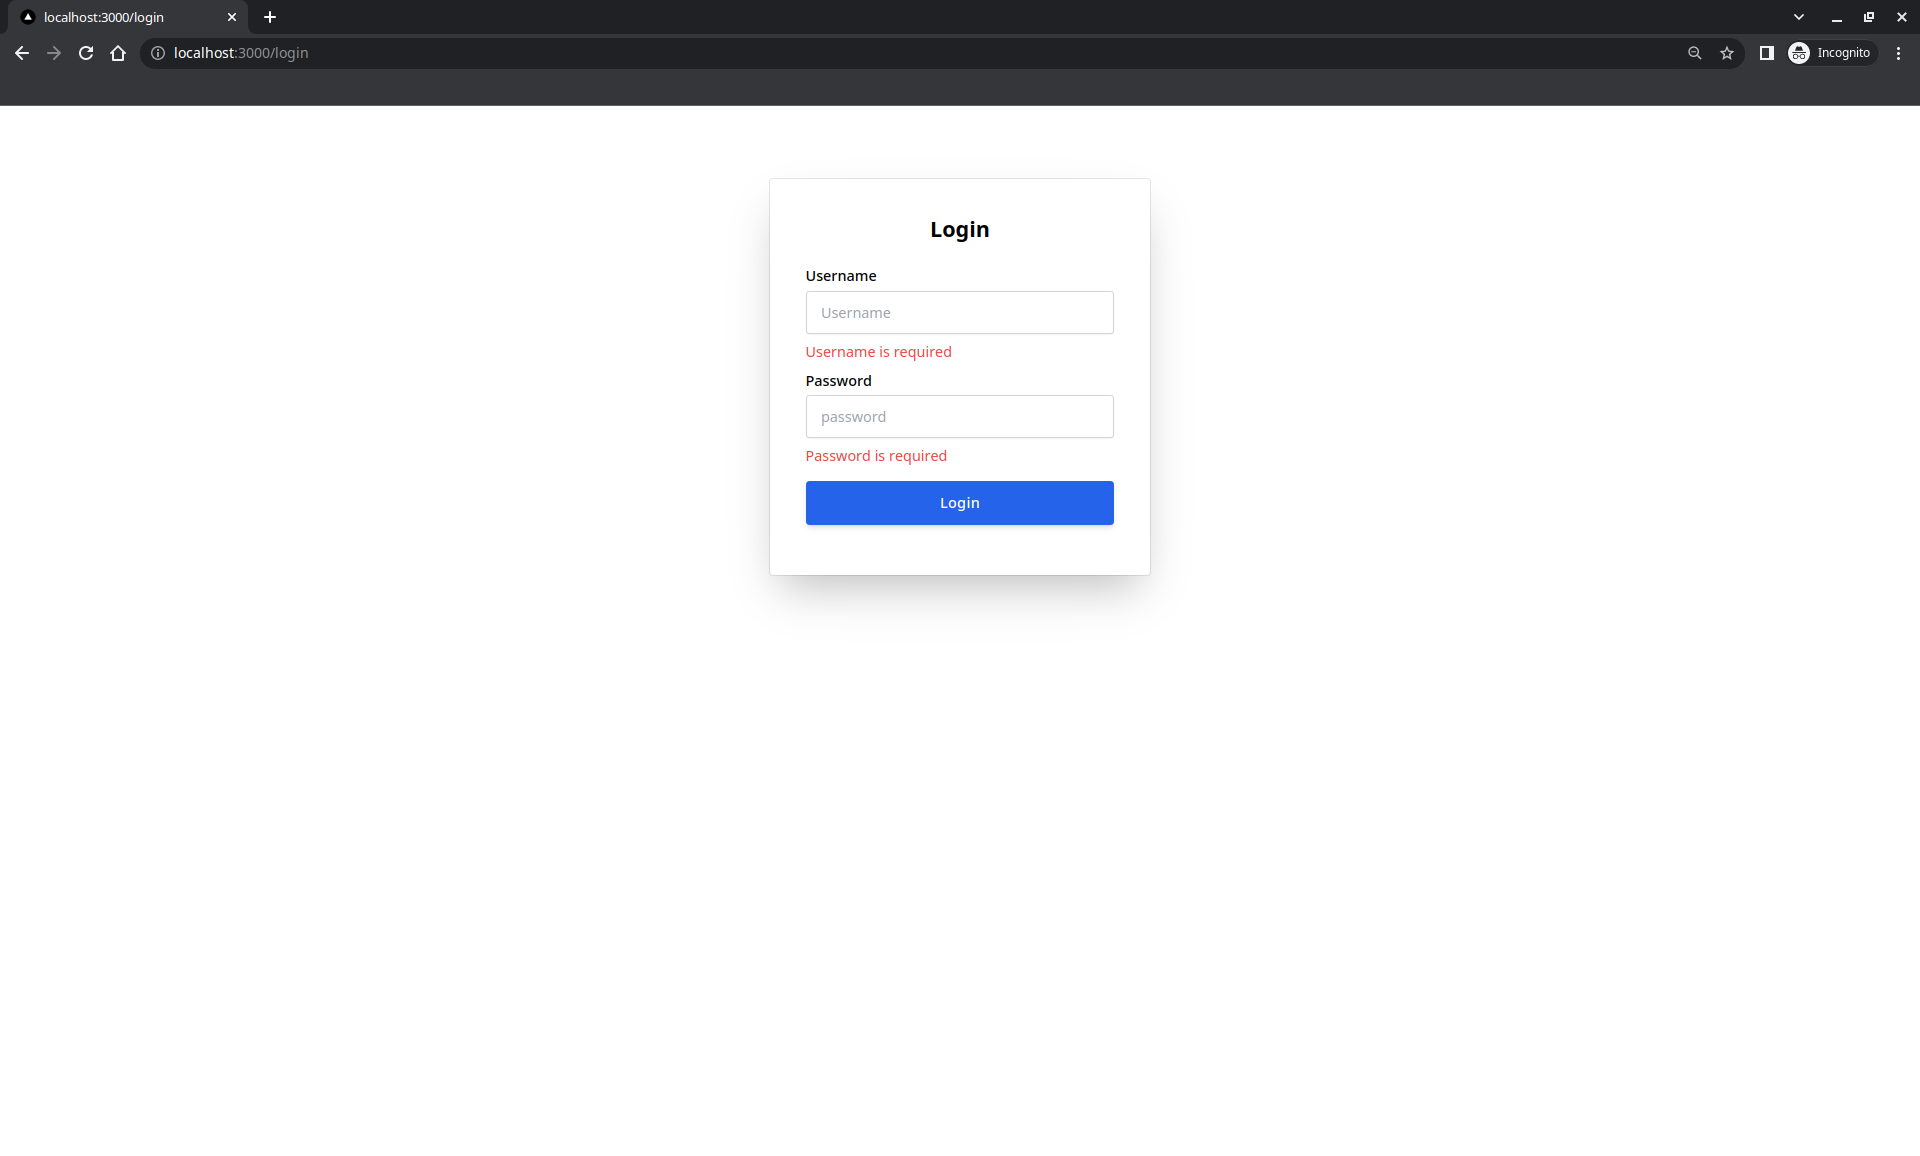This screenshot has height=1156, width=1920.
Task: Open the zoom magnifier in address bar
Action: pos(1694,53)
